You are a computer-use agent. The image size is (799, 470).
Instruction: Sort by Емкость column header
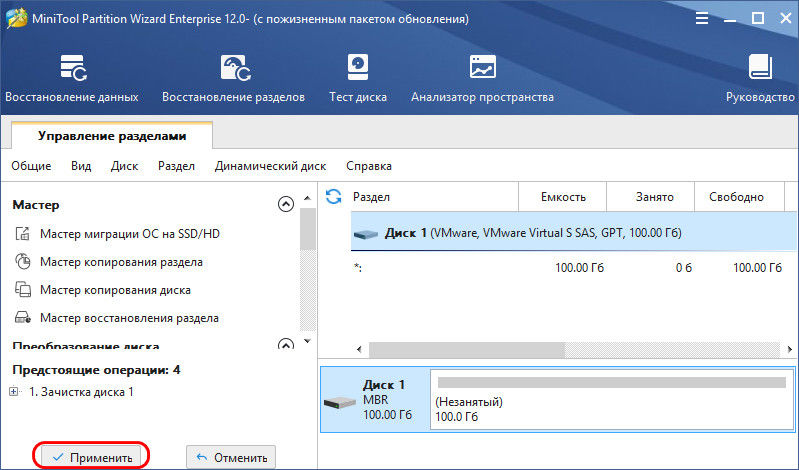[563, 197]
